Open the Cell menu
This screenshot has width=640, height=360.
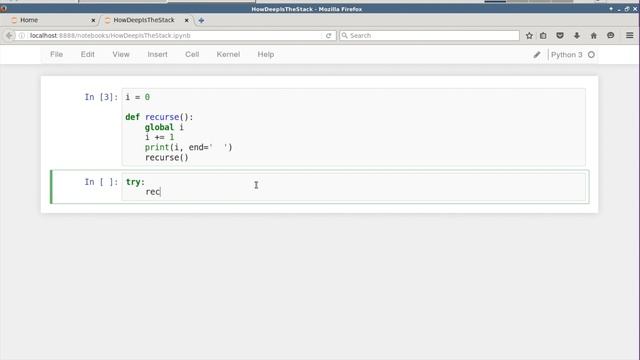(192, 54)
